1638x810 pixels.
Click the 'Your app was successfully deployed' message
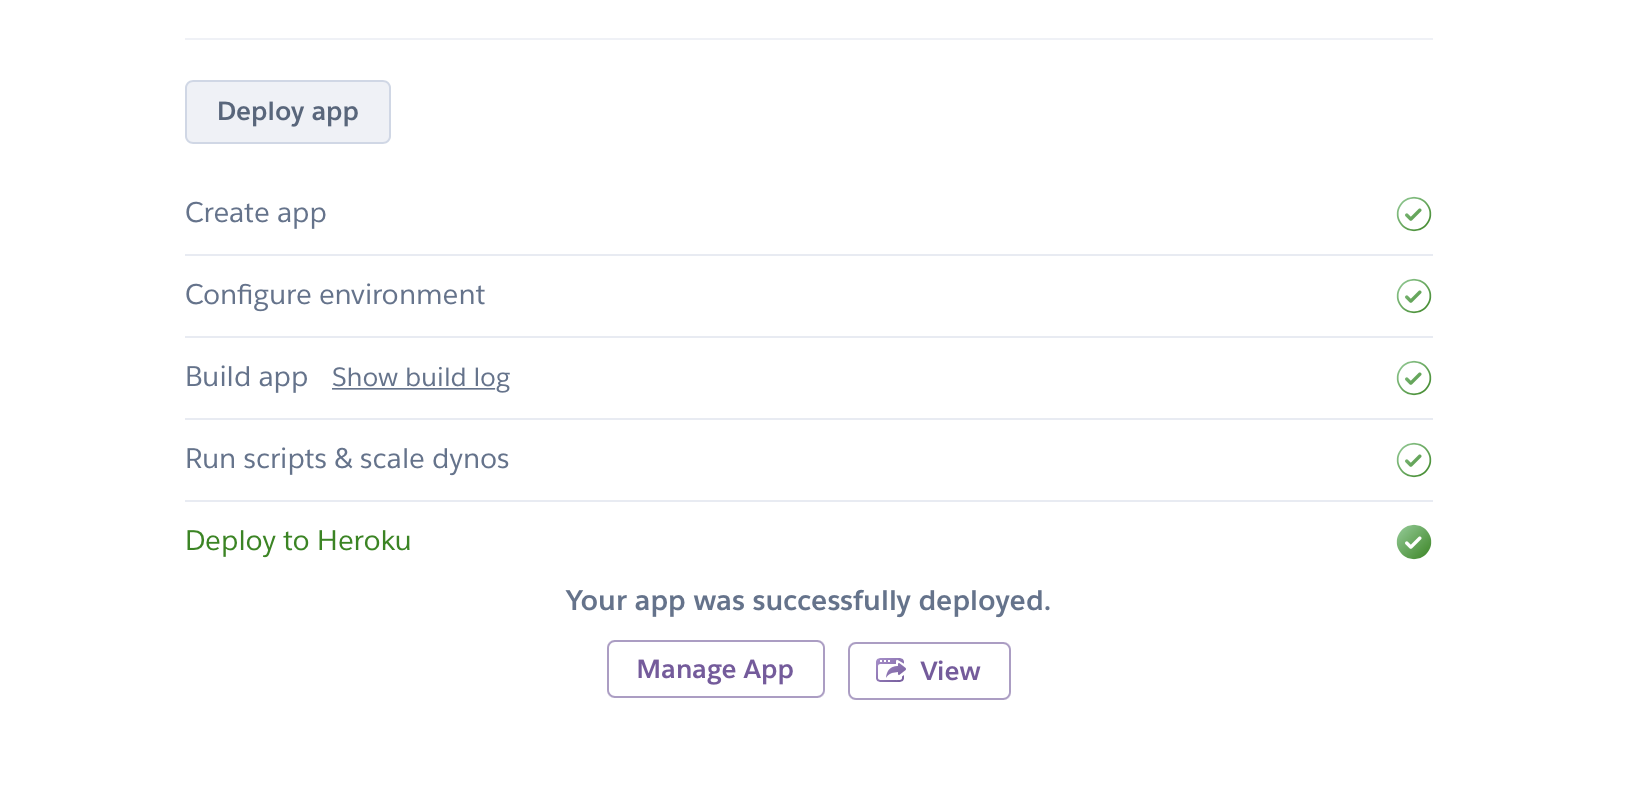point(808,601)
